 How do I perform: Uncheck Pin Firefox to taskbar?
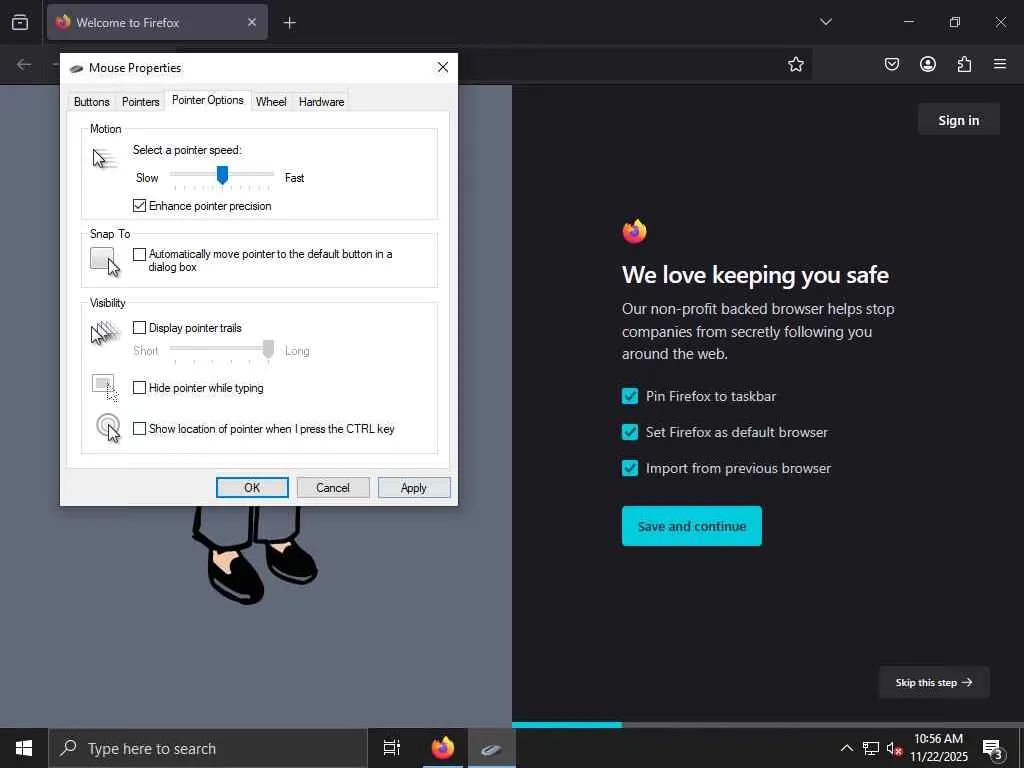point(630,396)
